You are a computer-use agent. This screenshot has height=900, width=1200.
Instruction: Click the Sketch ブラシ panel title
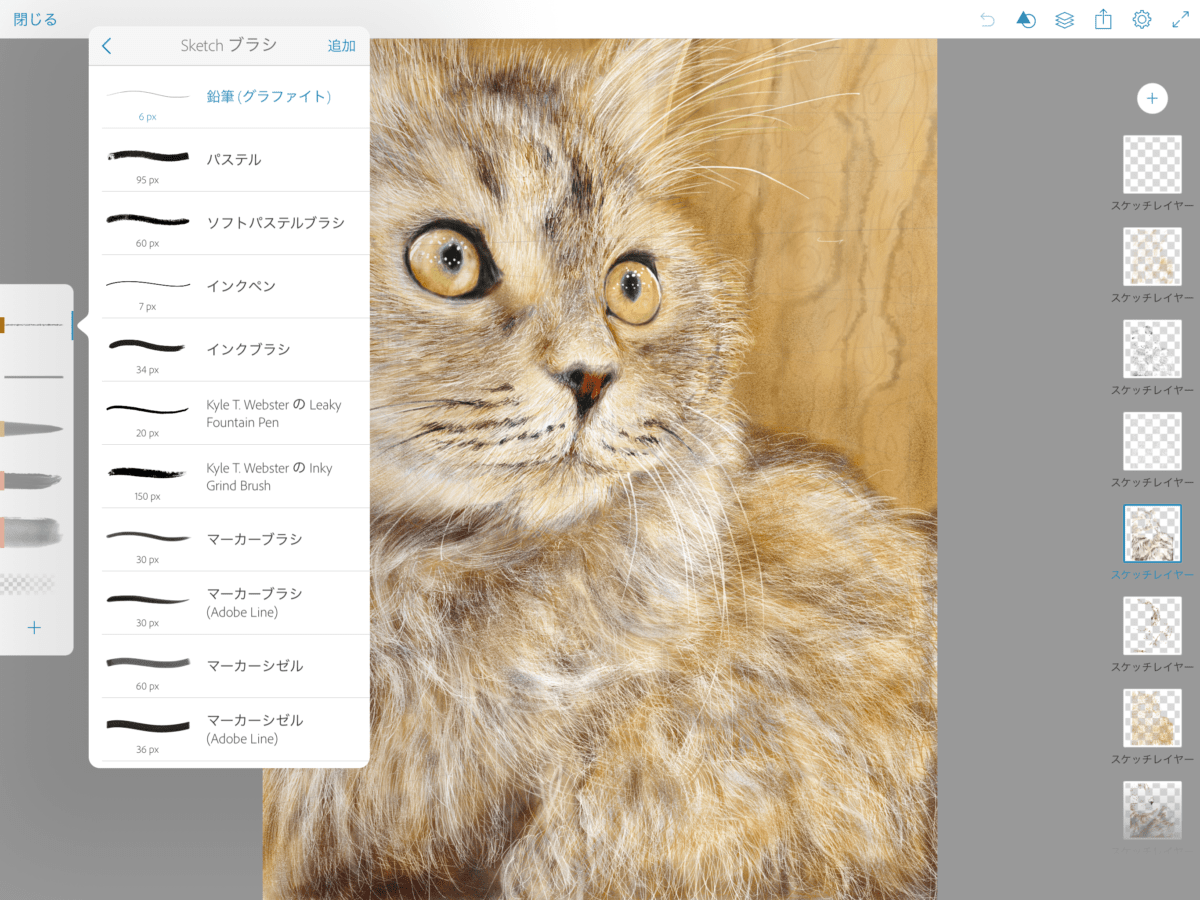click(x=228, y=45)
